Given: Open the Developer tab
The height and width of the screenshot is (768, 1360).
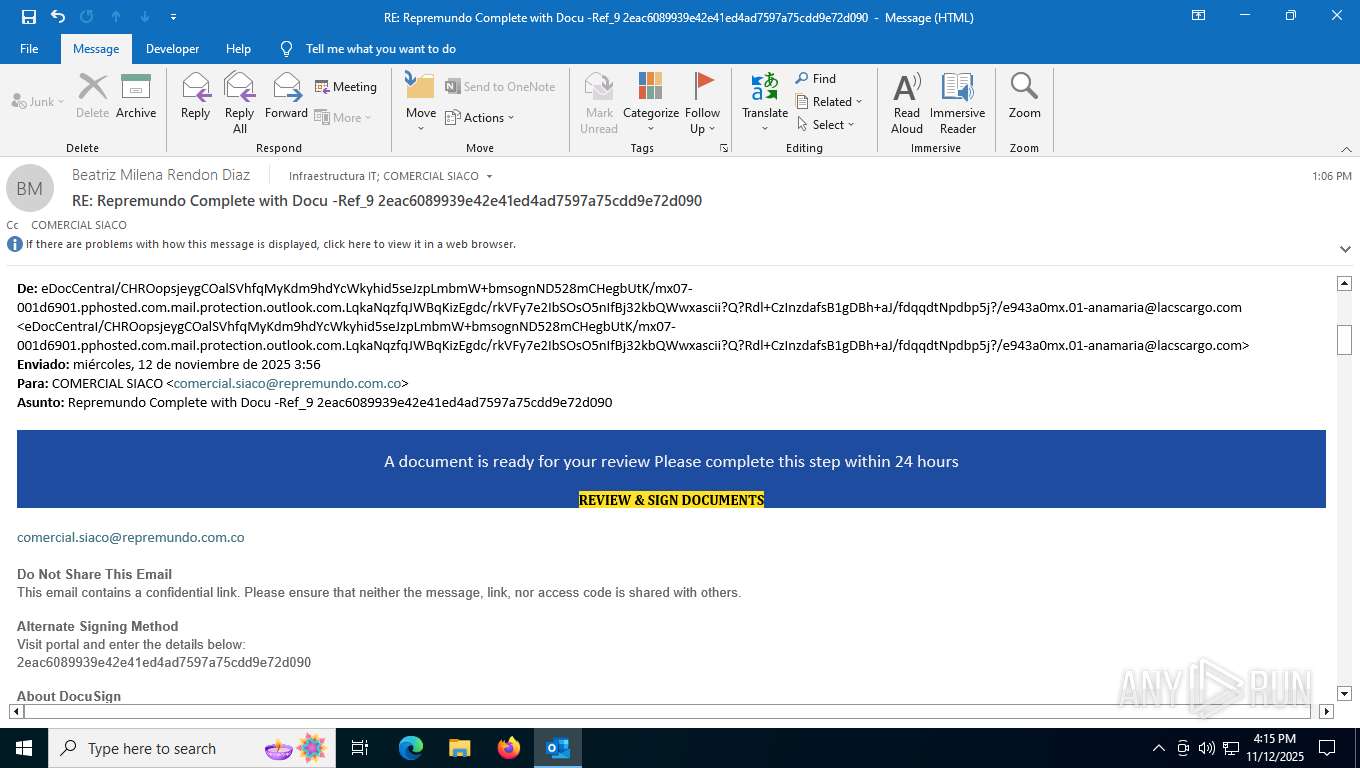Looking at the screenshot, I should (172, 49).
